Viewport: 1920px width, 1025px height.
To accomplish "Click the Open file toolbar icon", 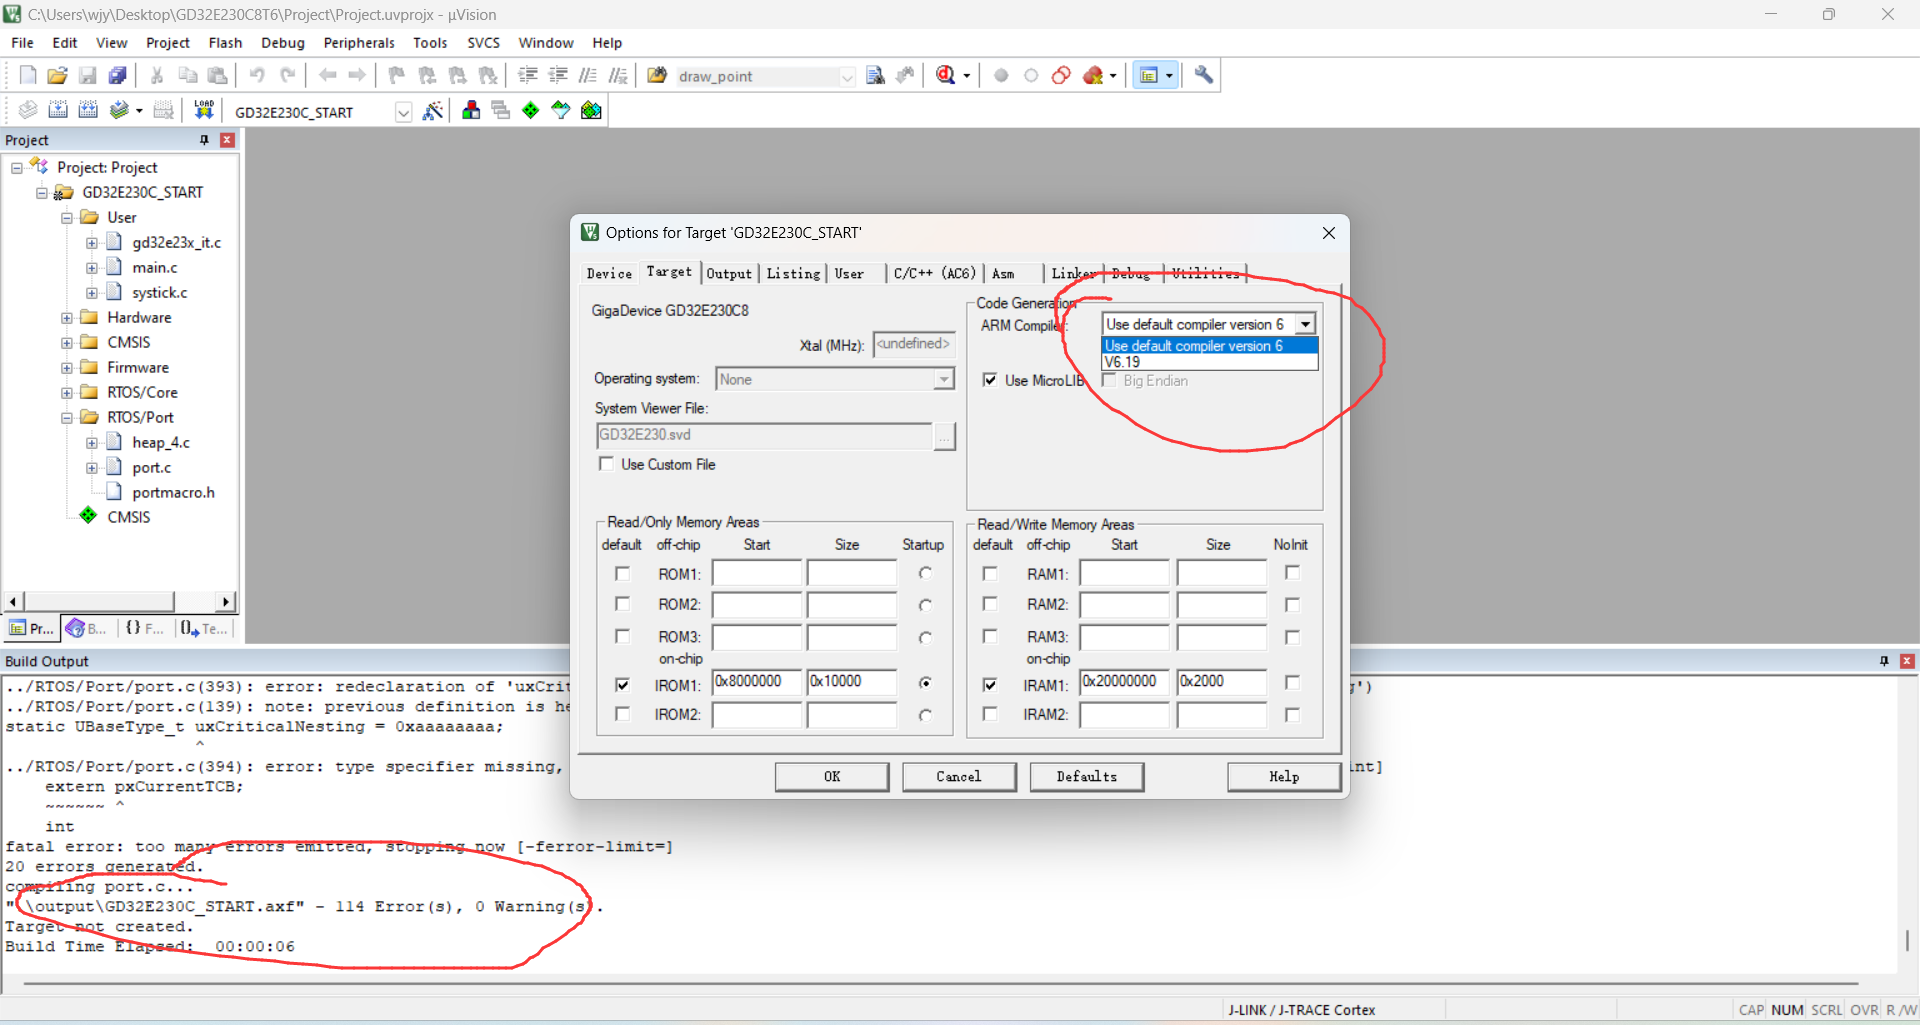I will [57, 76].
